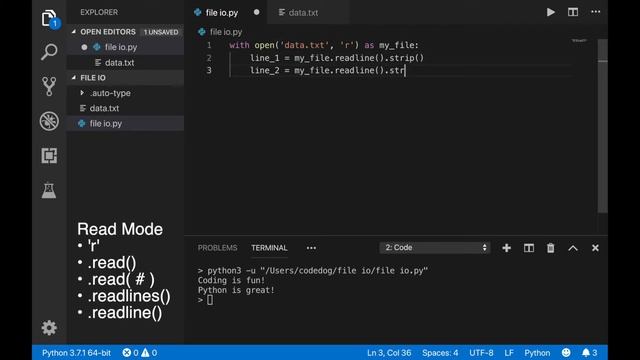Open the Problems panel tab

[218, 248]
